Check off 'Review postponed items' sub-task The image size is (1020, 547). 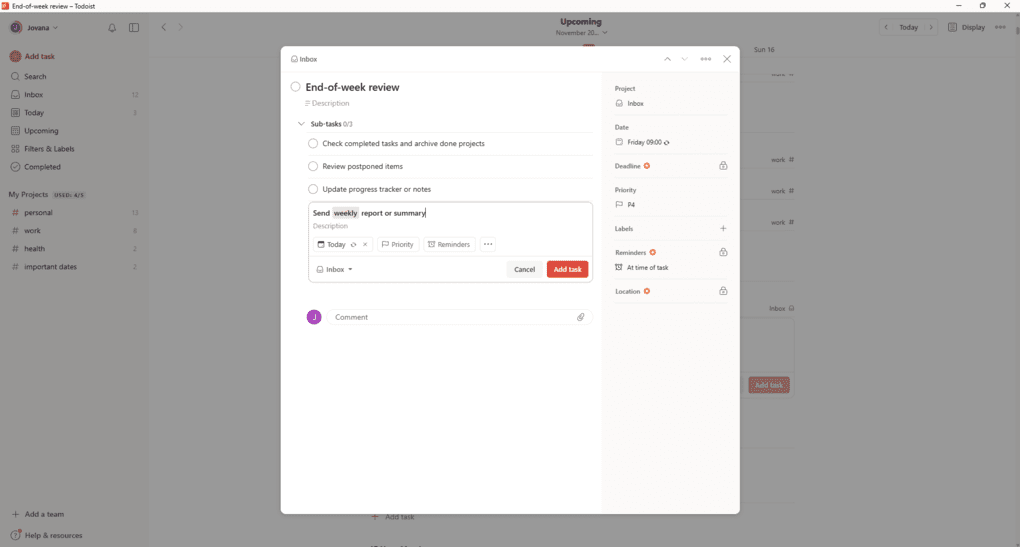[x=313, y=167]
